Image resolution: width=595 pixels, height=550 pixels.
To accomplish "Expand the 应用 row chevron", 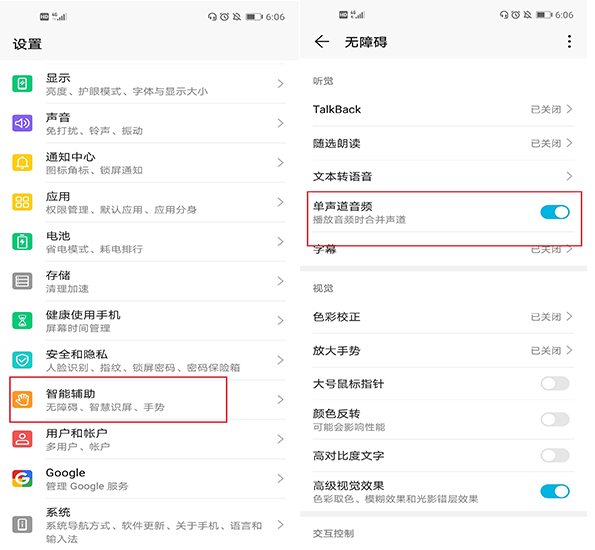I will pos(280,202).
